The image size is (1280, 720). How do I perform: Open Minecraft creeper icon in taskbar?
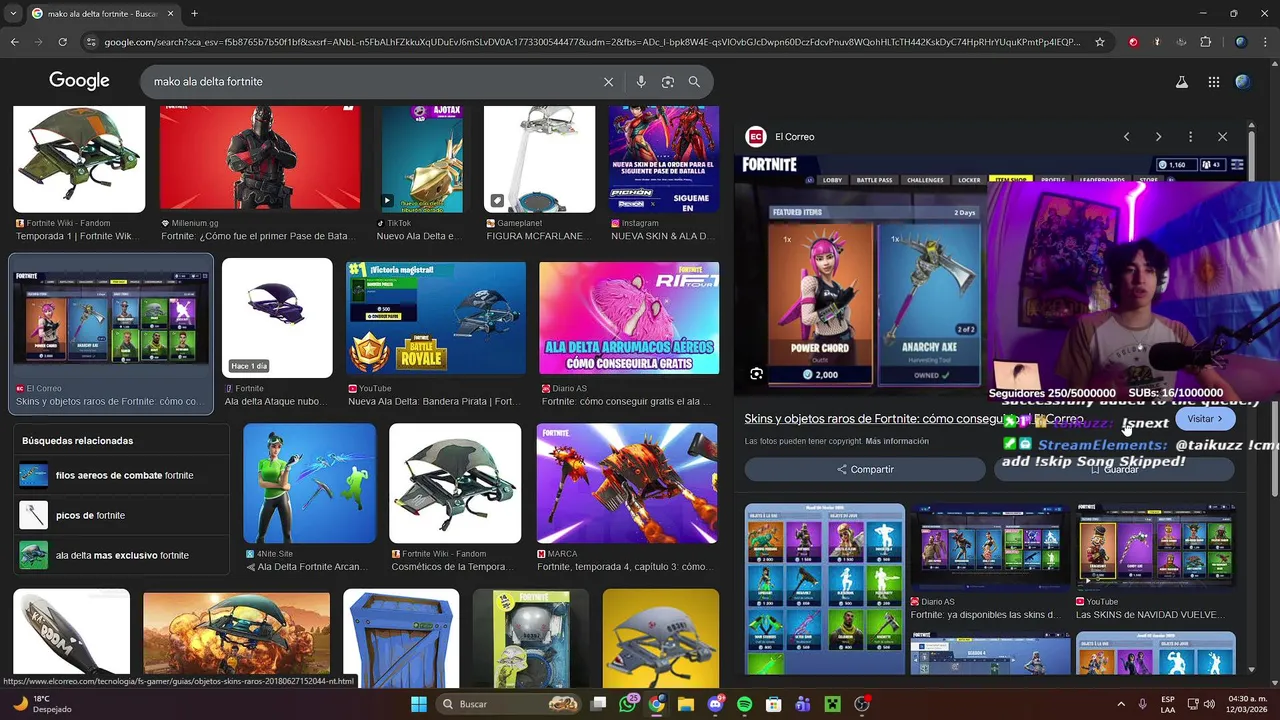(x=832, y=704)
